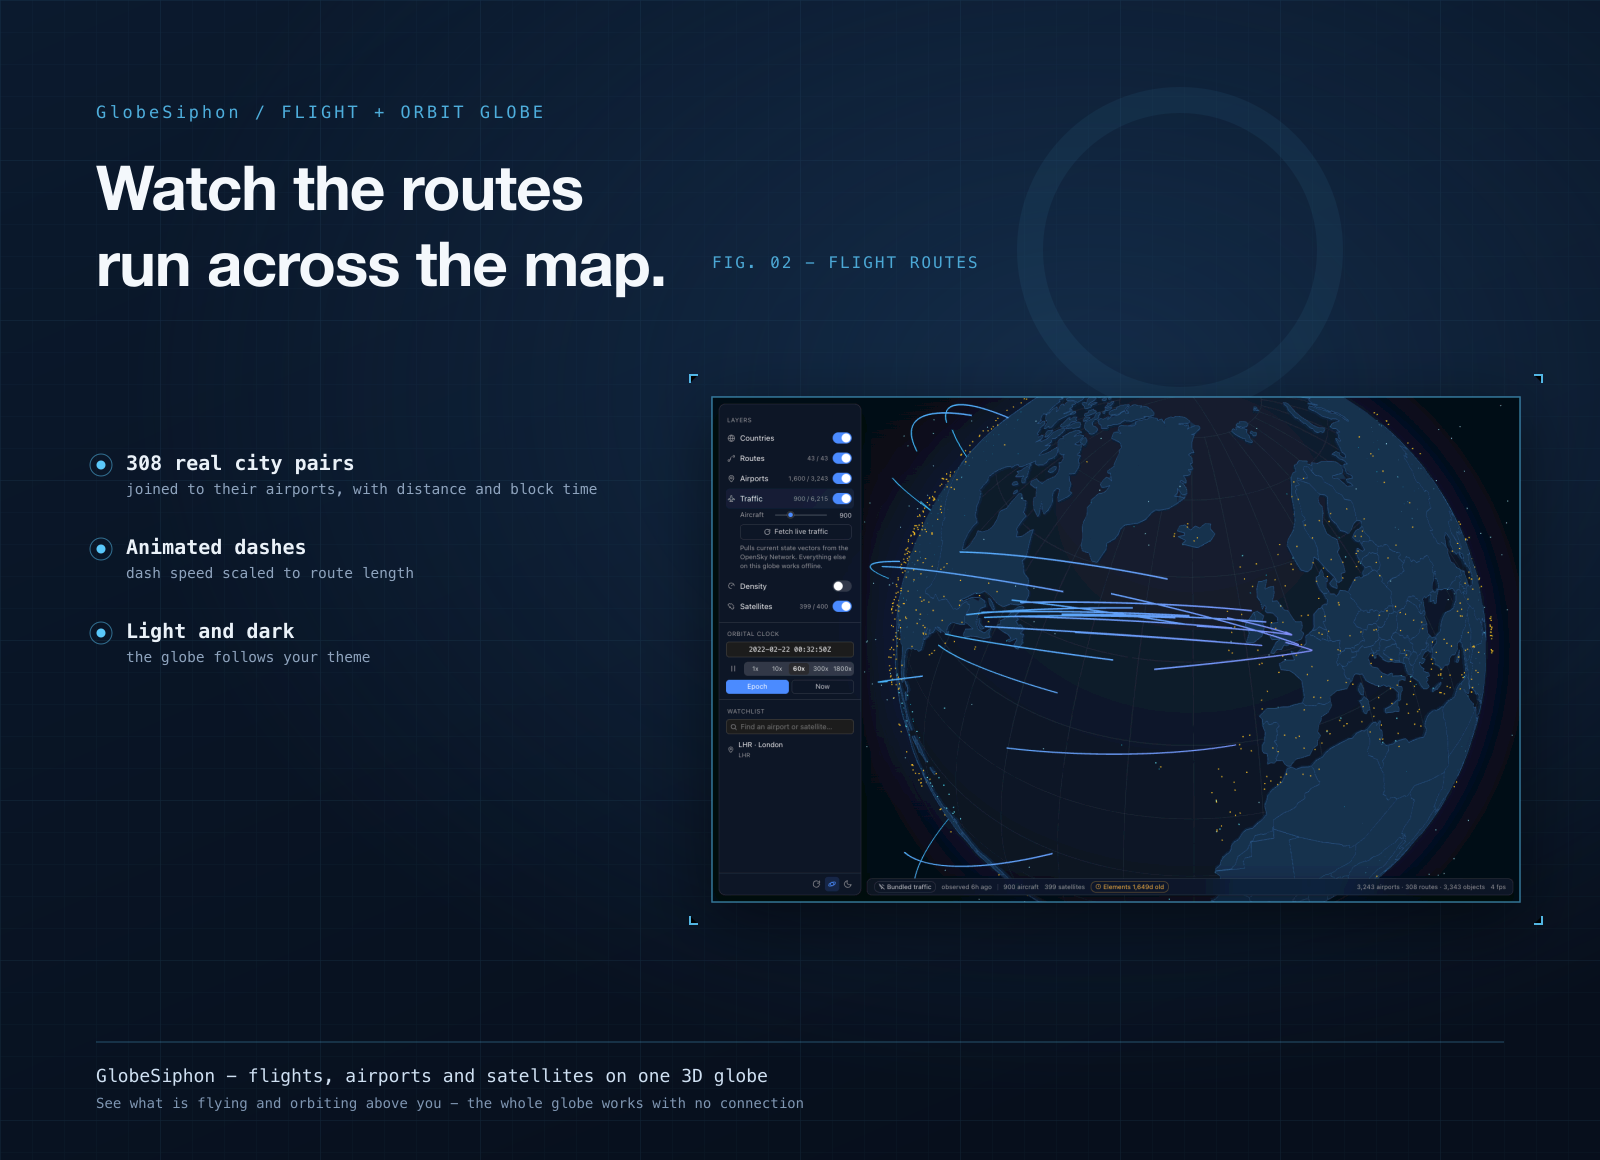Click the globe icon beside Countries
This screenshot has height=1160, width=1600.
[731, 438]
